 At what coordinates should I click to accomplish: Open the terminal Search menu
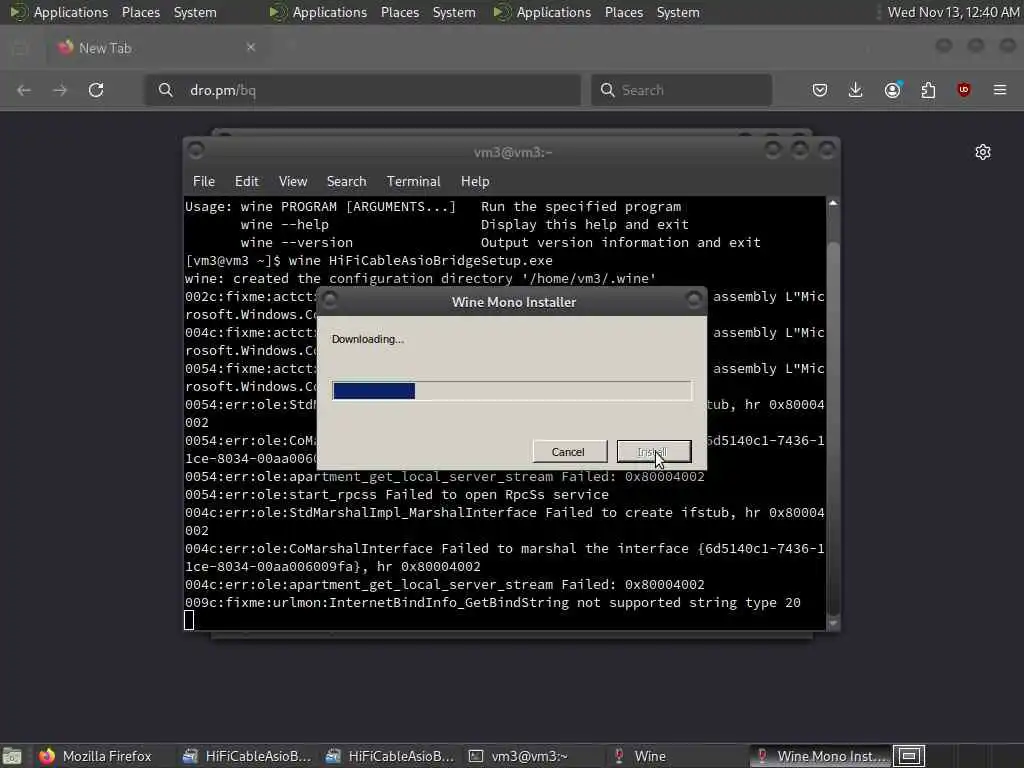(346, 182)
